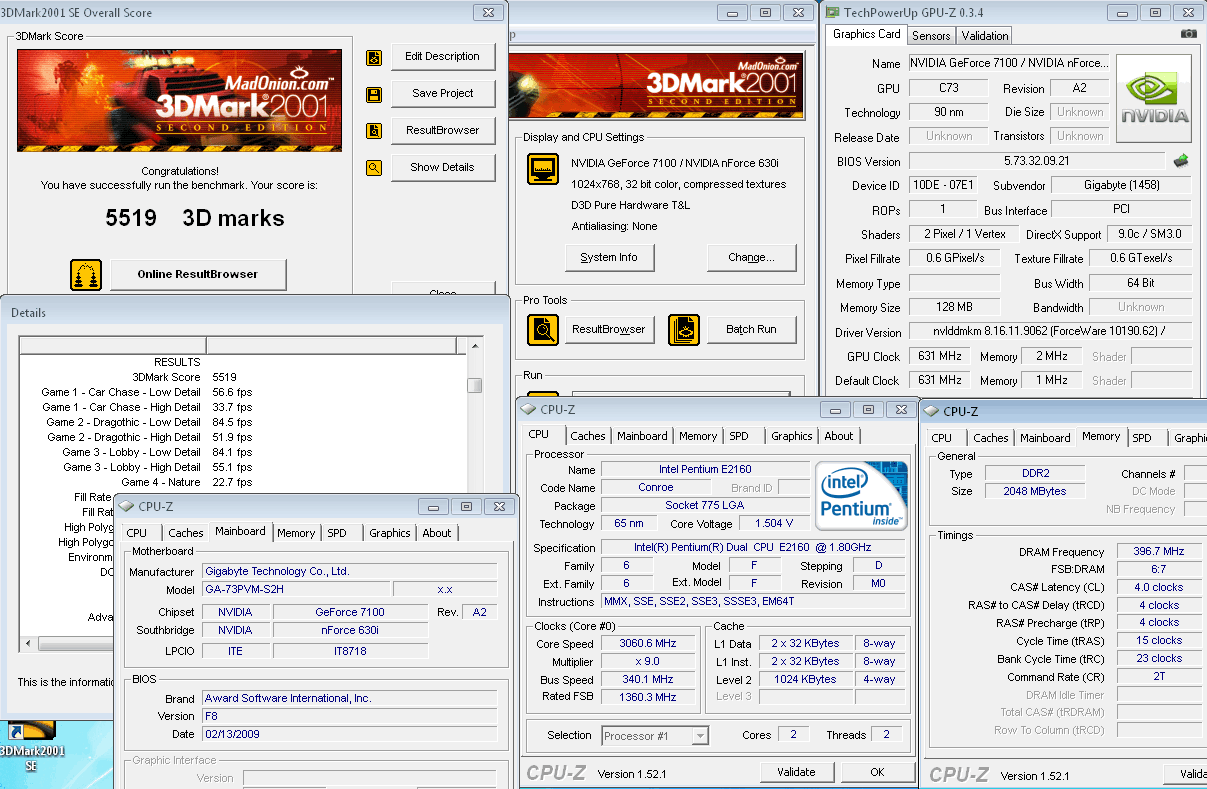Open Graphics tab in CPU-Z Mainboard window

390,533
